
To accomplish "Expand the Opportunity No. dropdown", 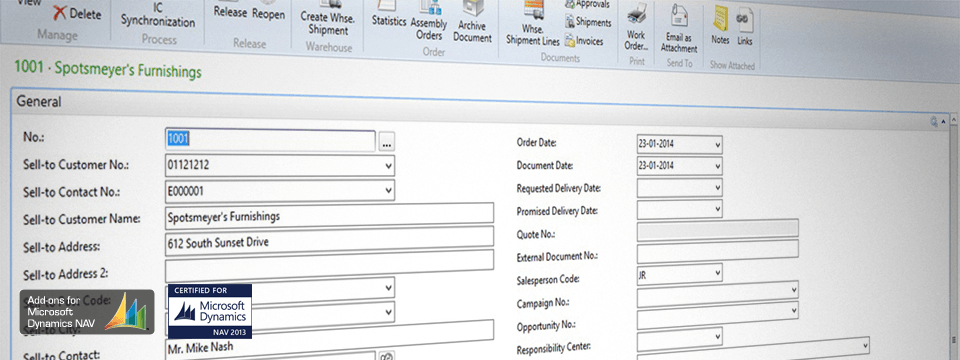I will [793, 310].
